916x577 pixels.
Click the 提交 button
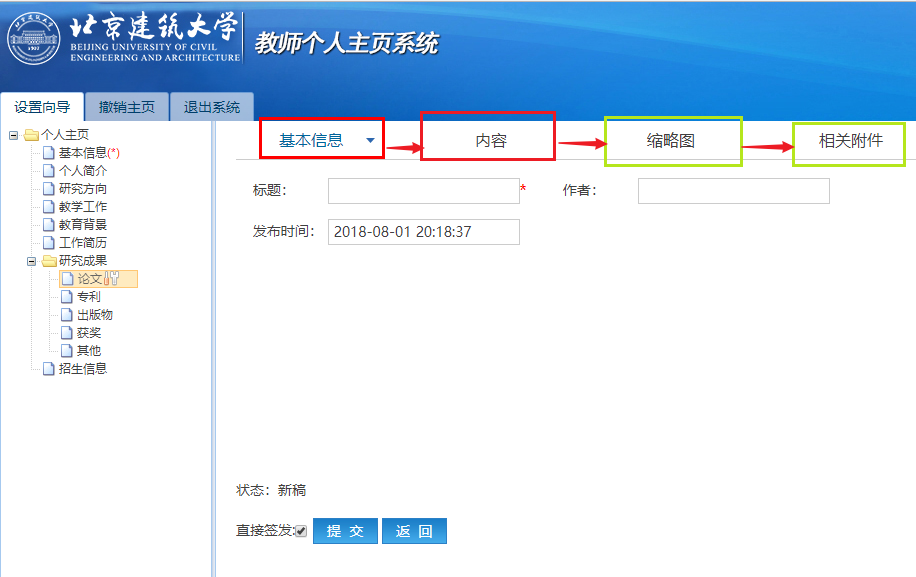(345, 531)
